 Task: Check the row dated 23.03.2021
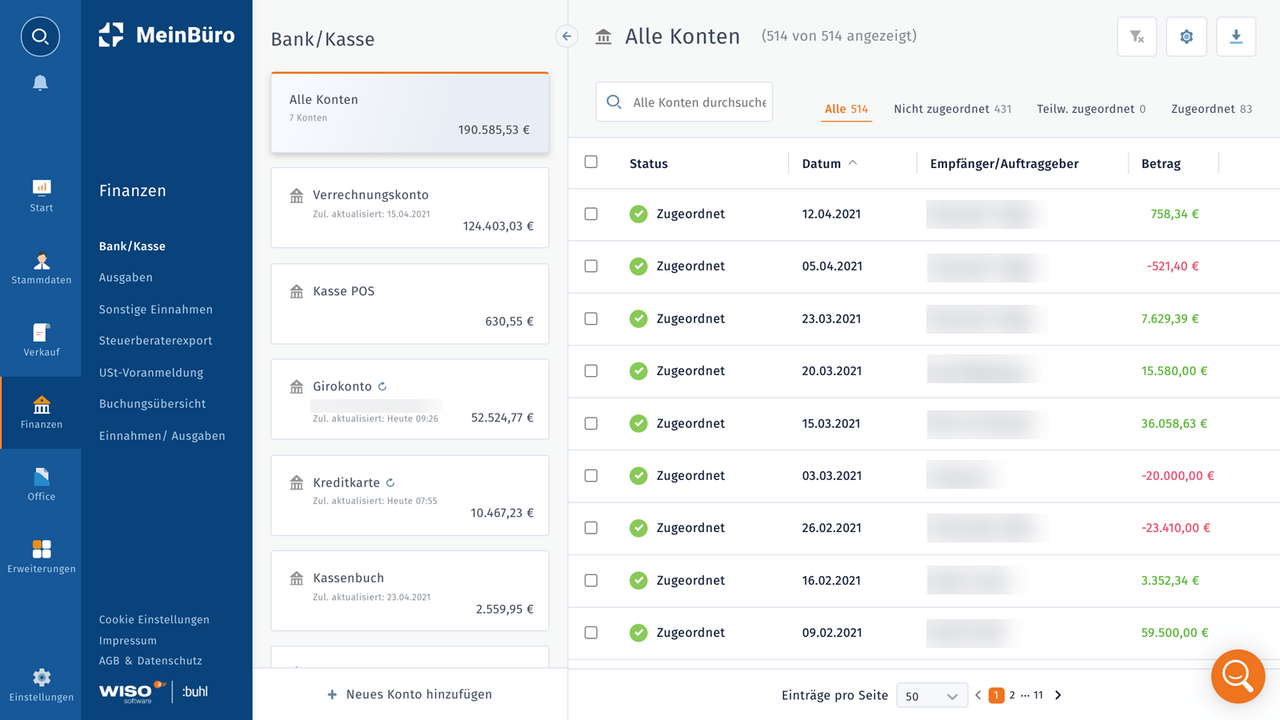click(x=591, y=318)
